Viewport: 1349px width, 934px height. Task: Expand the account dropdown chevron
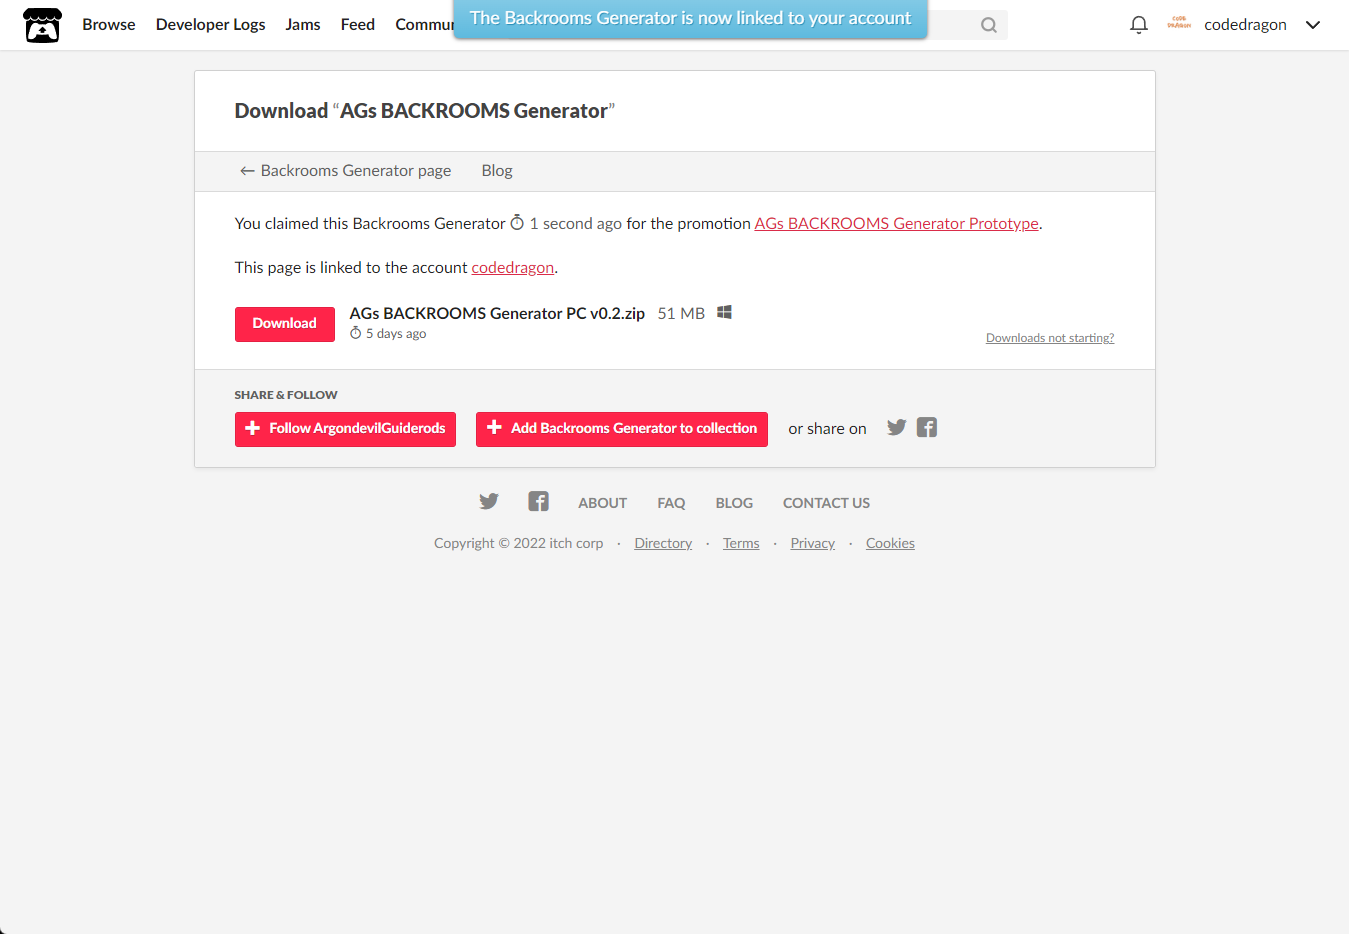click(1313, 25)
